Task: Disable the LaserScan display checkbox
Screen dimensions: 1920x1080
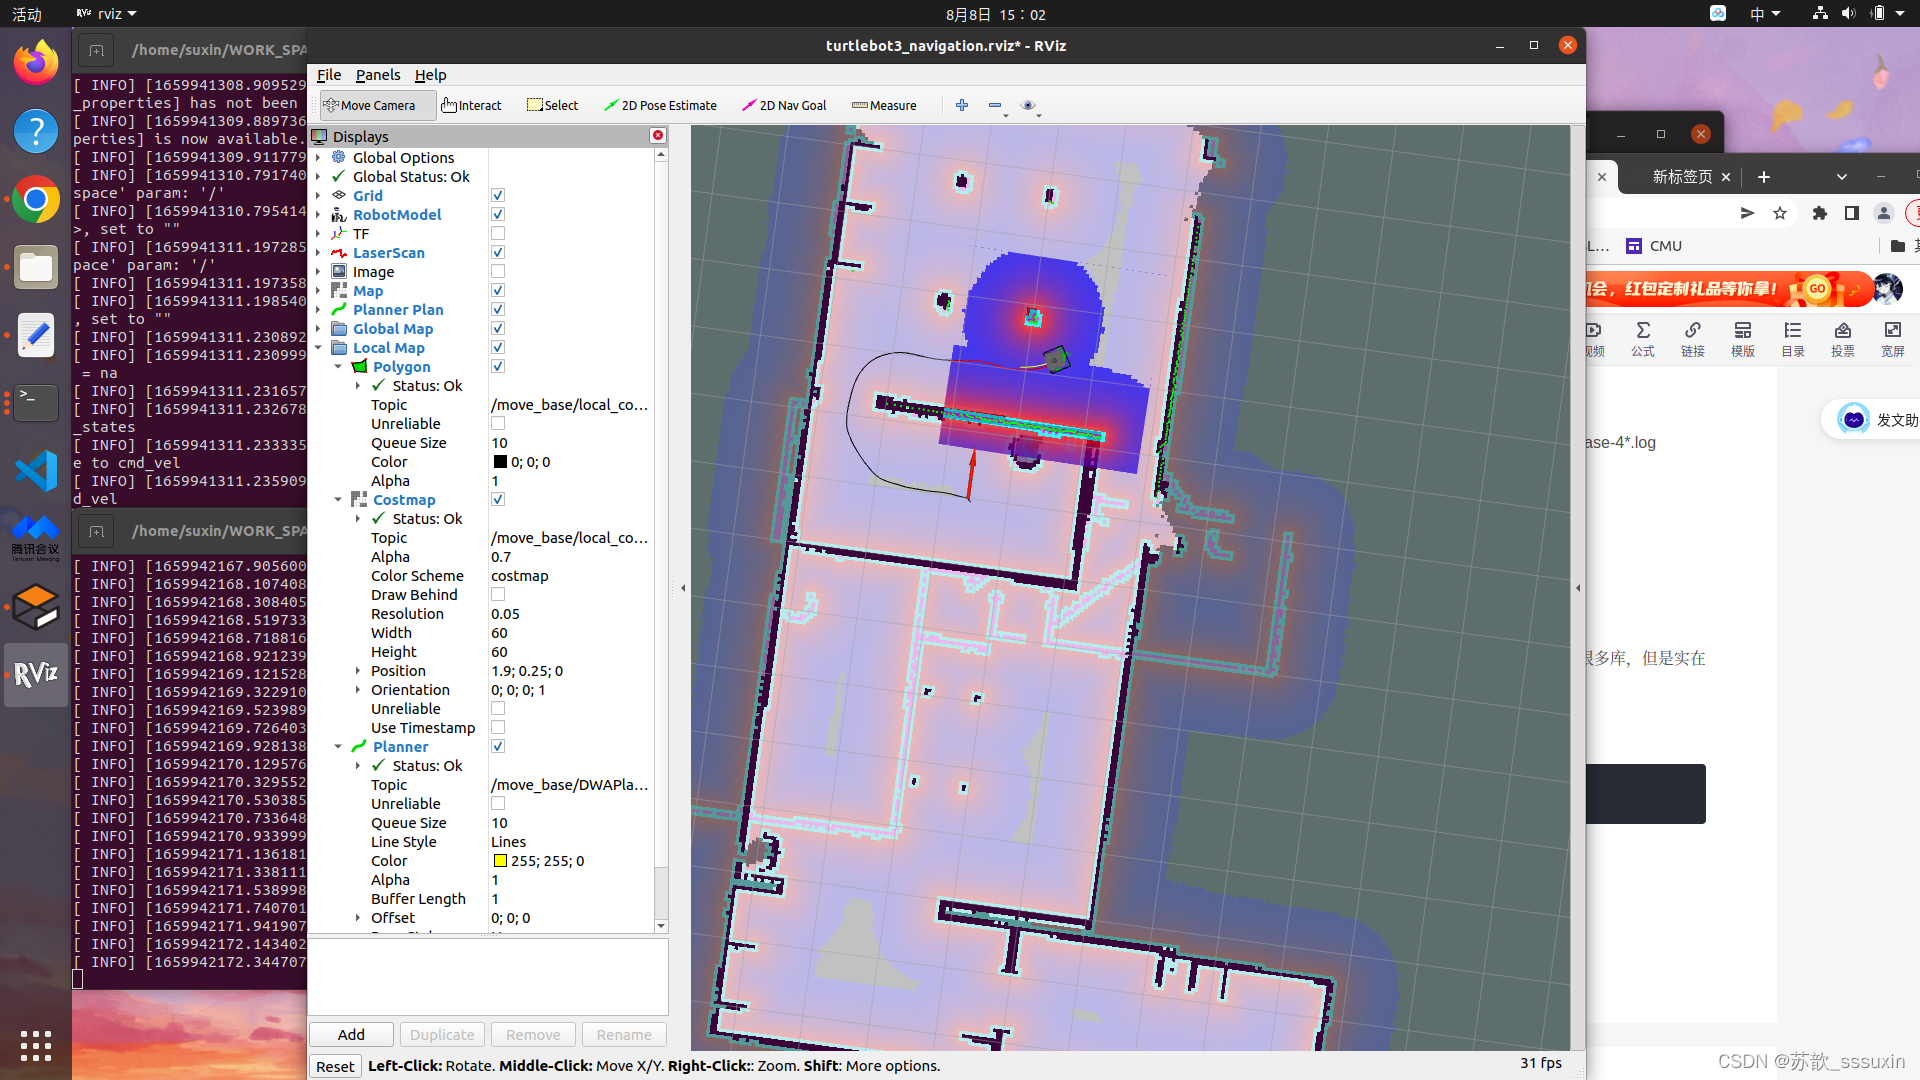Action: click(x=498, y=253)
